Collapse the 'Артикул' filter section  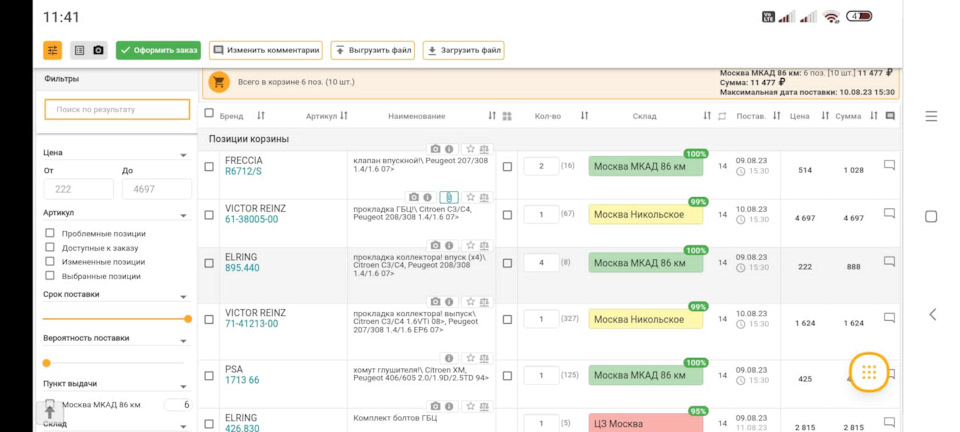point(183,215)
